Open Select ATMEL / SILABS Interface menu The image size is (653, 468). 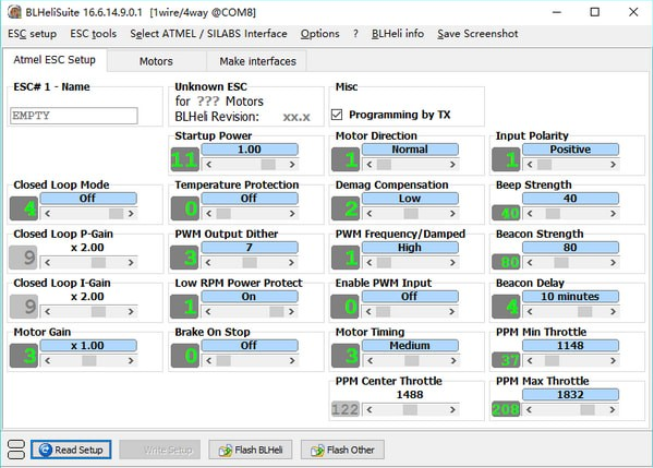click(x=209, y=34)
